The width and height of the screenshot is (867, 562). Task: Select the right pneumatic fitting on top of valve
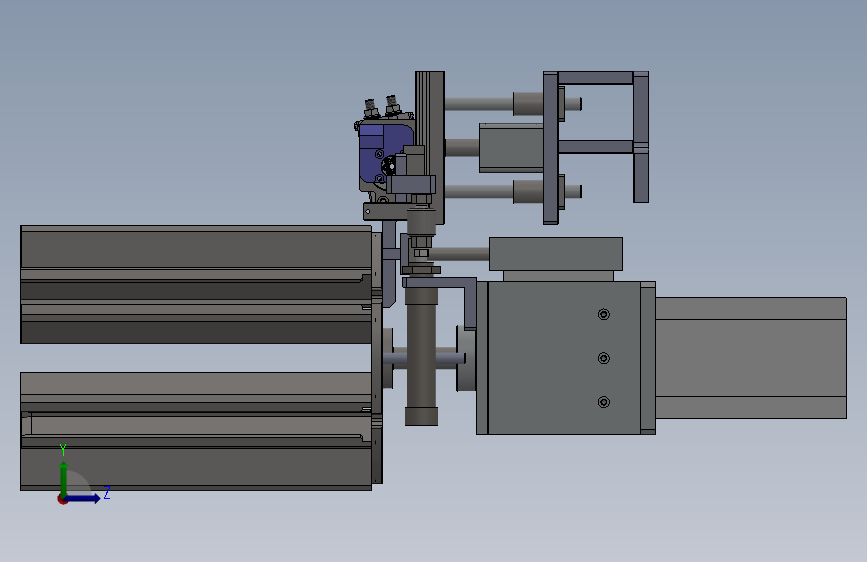point(392,105)
